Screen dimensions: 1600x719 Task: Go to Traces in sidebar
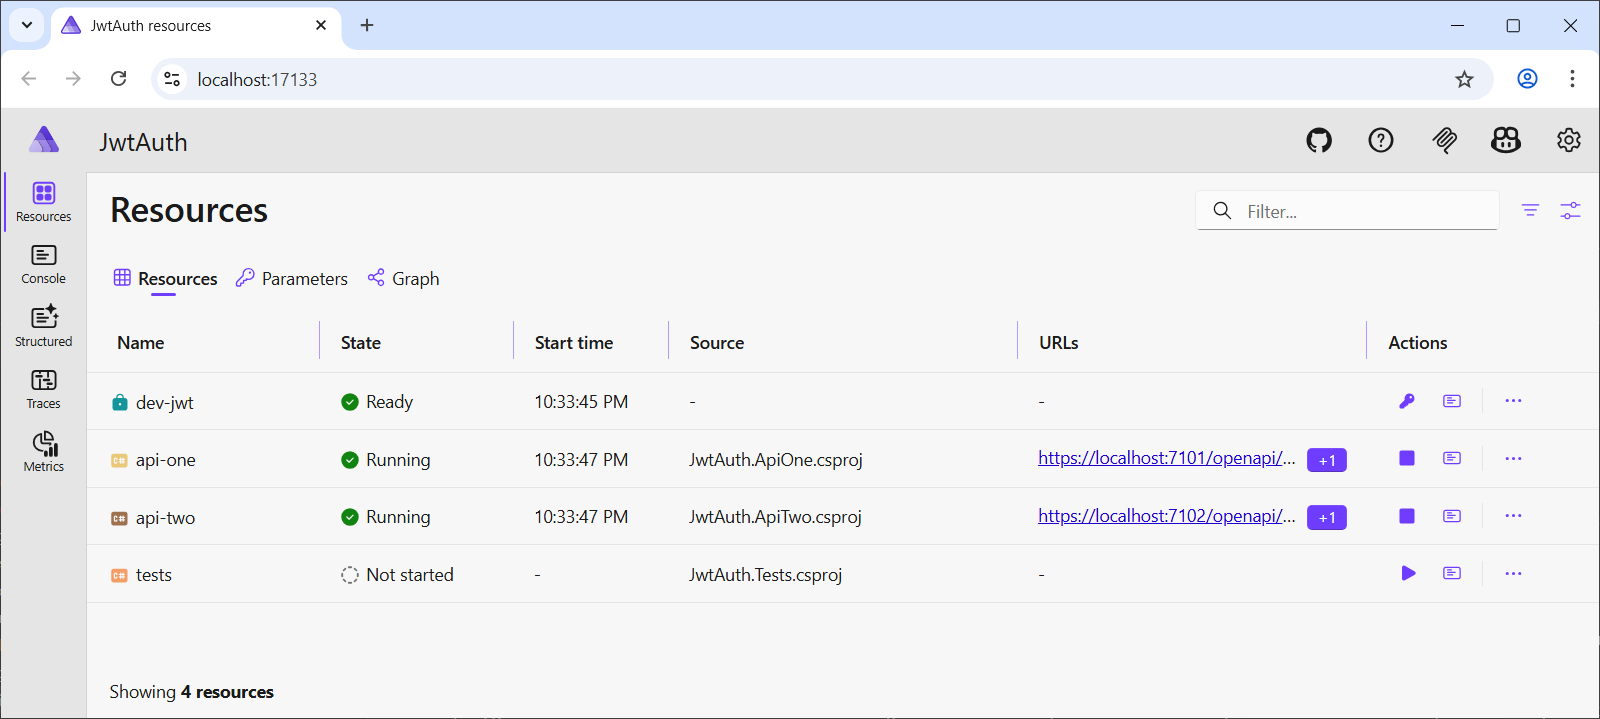click(x=44, y=390)
